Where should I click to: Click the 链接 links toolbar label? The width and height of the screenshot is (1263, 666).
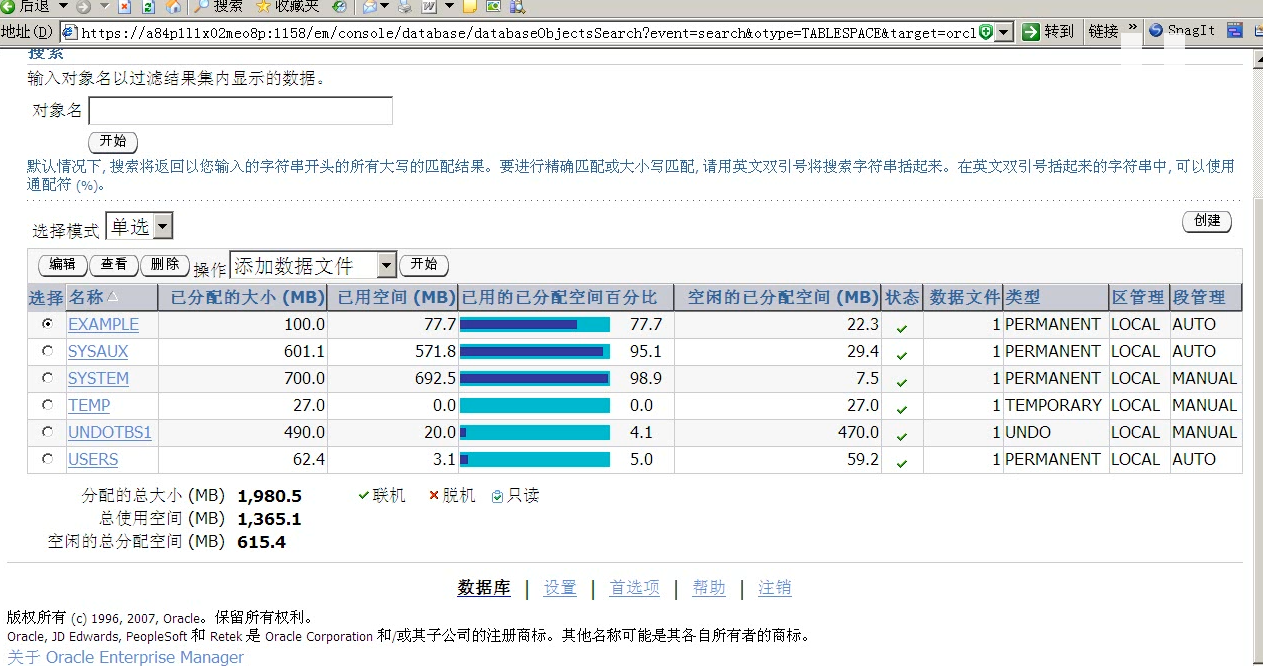[x=1103, y=31]
